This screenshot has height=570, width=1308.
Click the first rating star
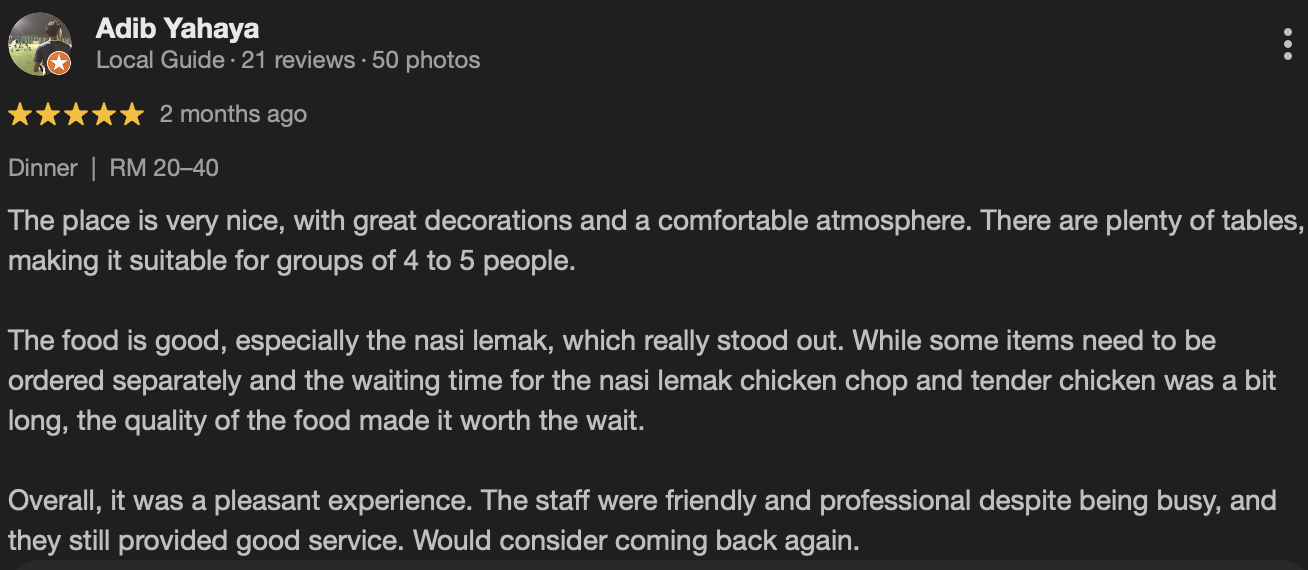tap(20, 115)
